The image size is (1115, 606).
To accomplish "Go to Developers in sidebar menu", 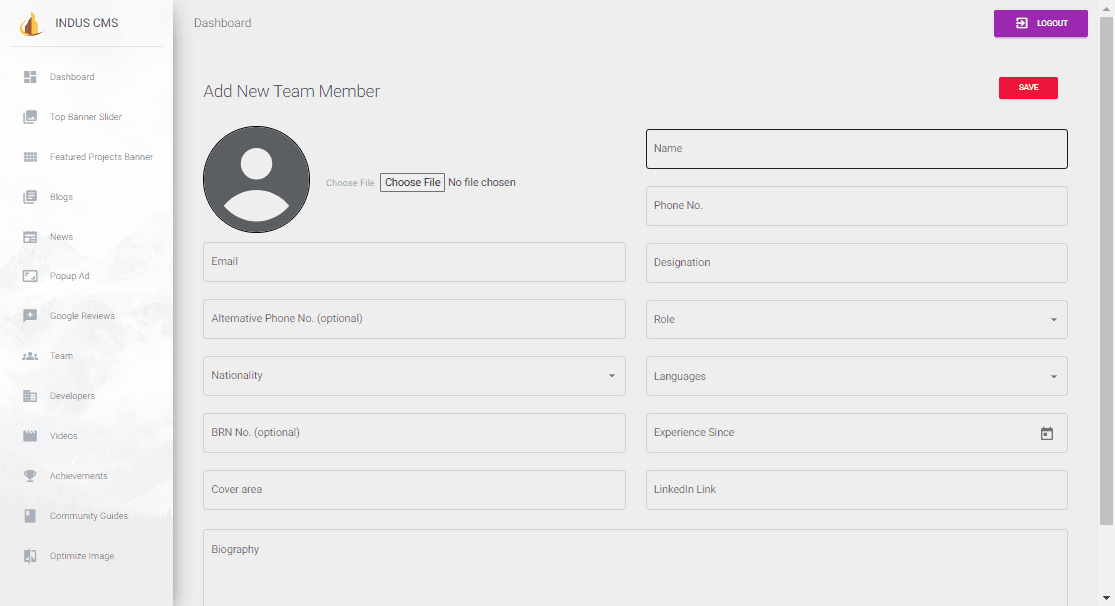I will click(x=72, y=396).
